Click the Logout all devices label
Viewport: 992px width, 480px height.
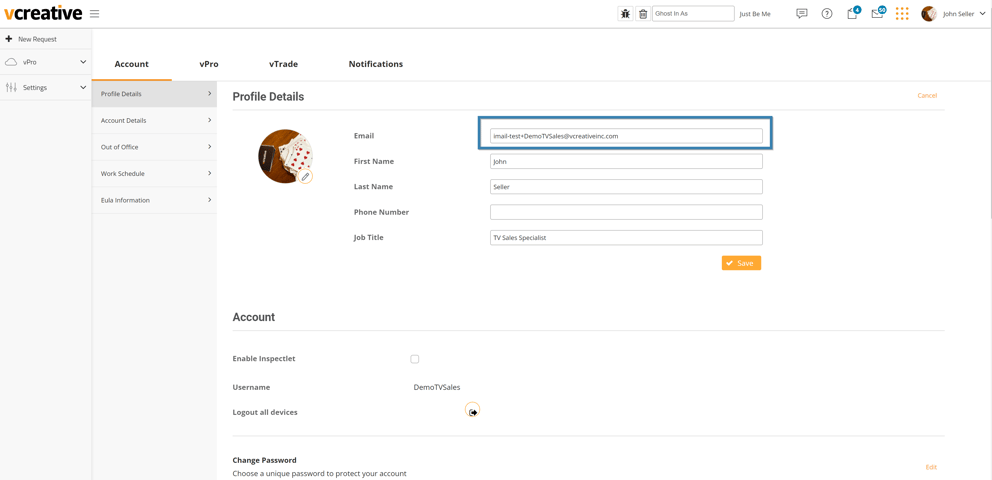pyautogui.click(x=265, y=412)
